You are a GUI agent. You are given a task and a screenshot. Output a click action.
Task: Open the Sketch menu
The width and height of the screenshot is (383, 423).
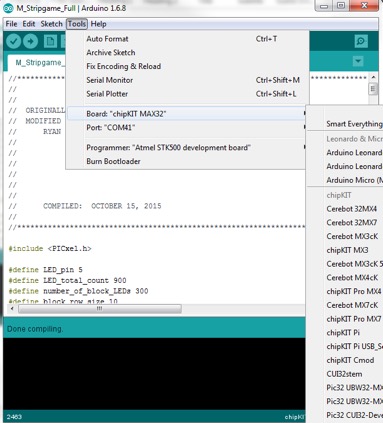pyautogui.click(x=51, y=24)
